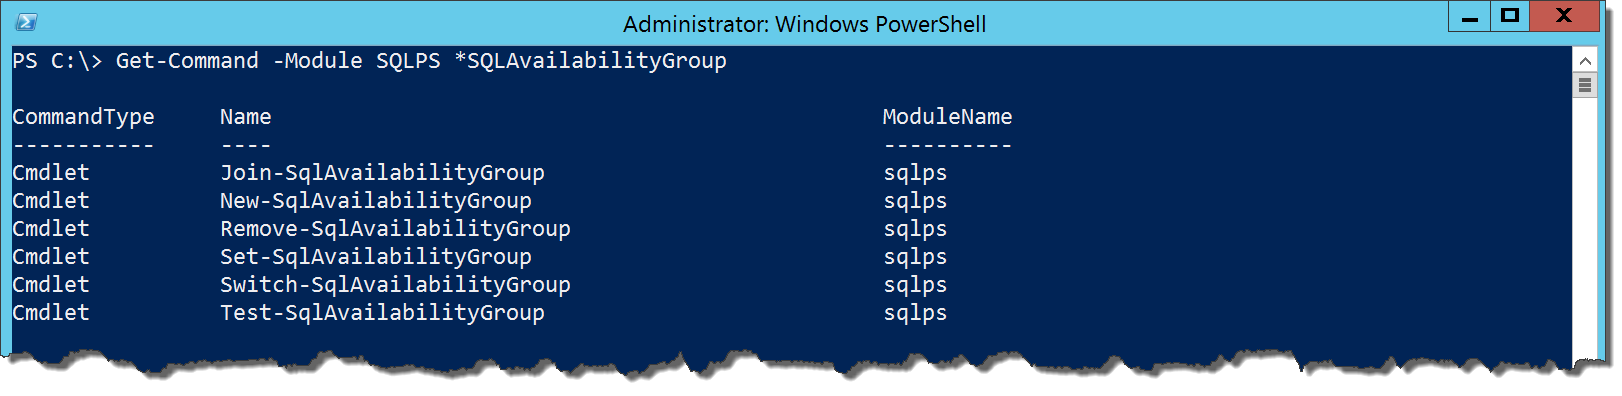This screenshot has height=396, width=1622.
Task: Maximize the PowerShell window
Action: click(1510, 16)
